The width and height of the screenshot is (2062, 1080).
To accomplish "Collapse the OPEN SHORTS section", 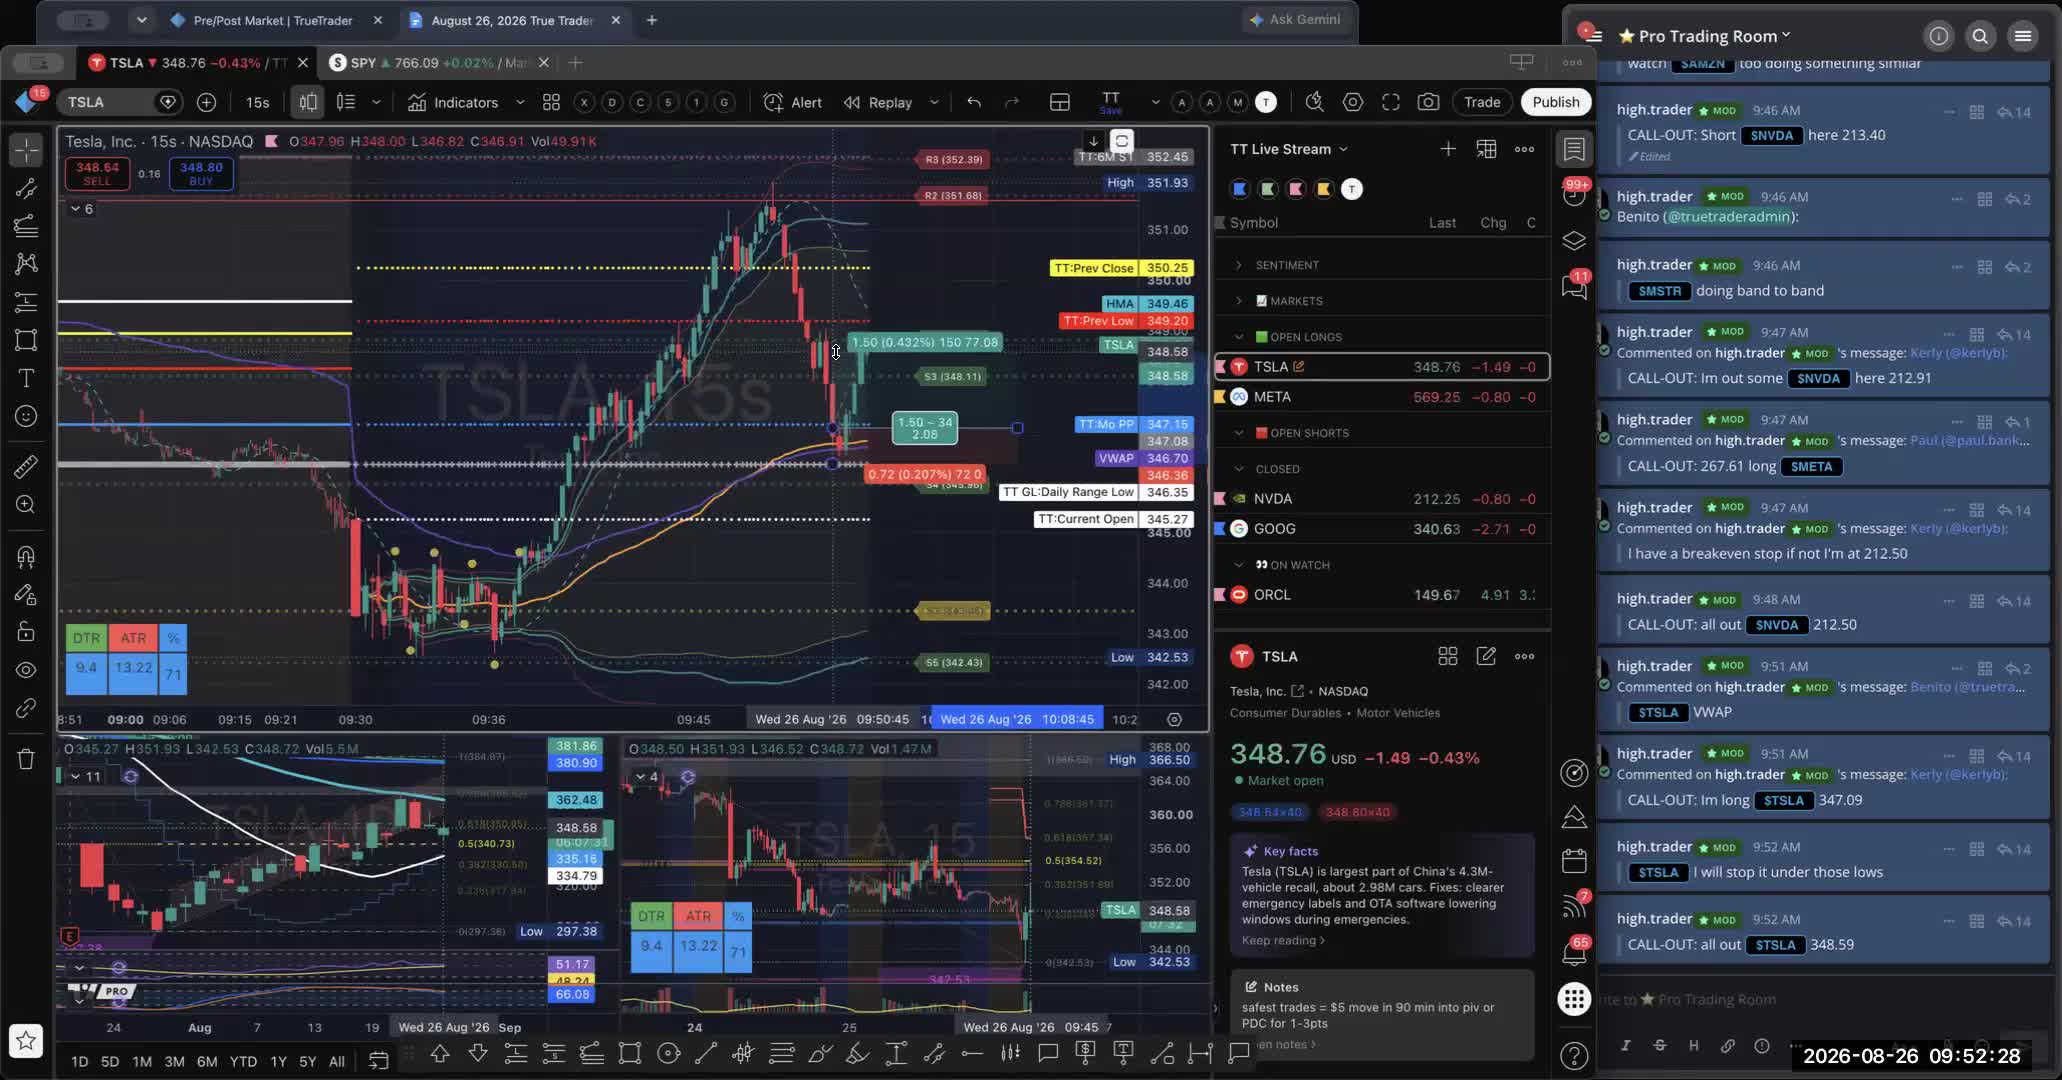I will (x=1239, y=433).
